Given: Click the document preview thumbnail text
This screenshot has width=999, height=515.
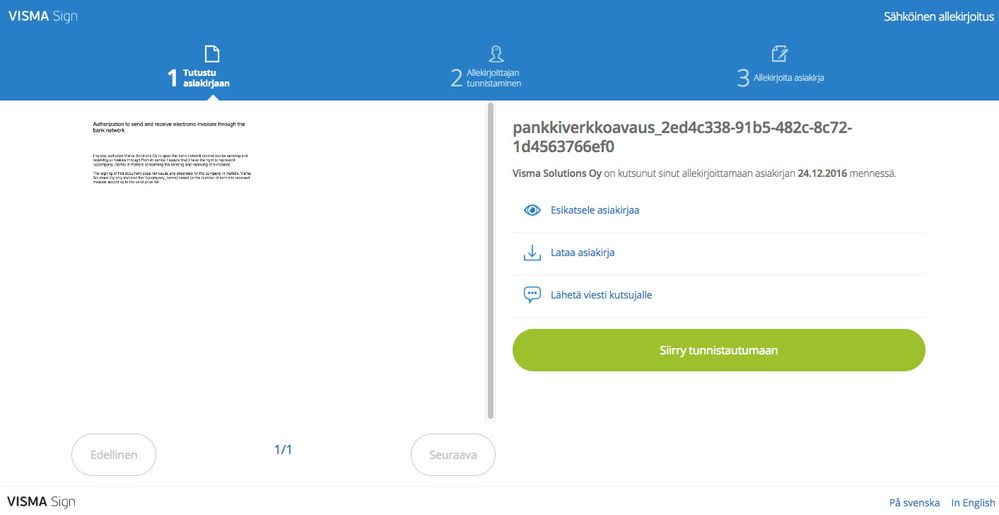Looking at the screenshot, I should pos(170,153).
